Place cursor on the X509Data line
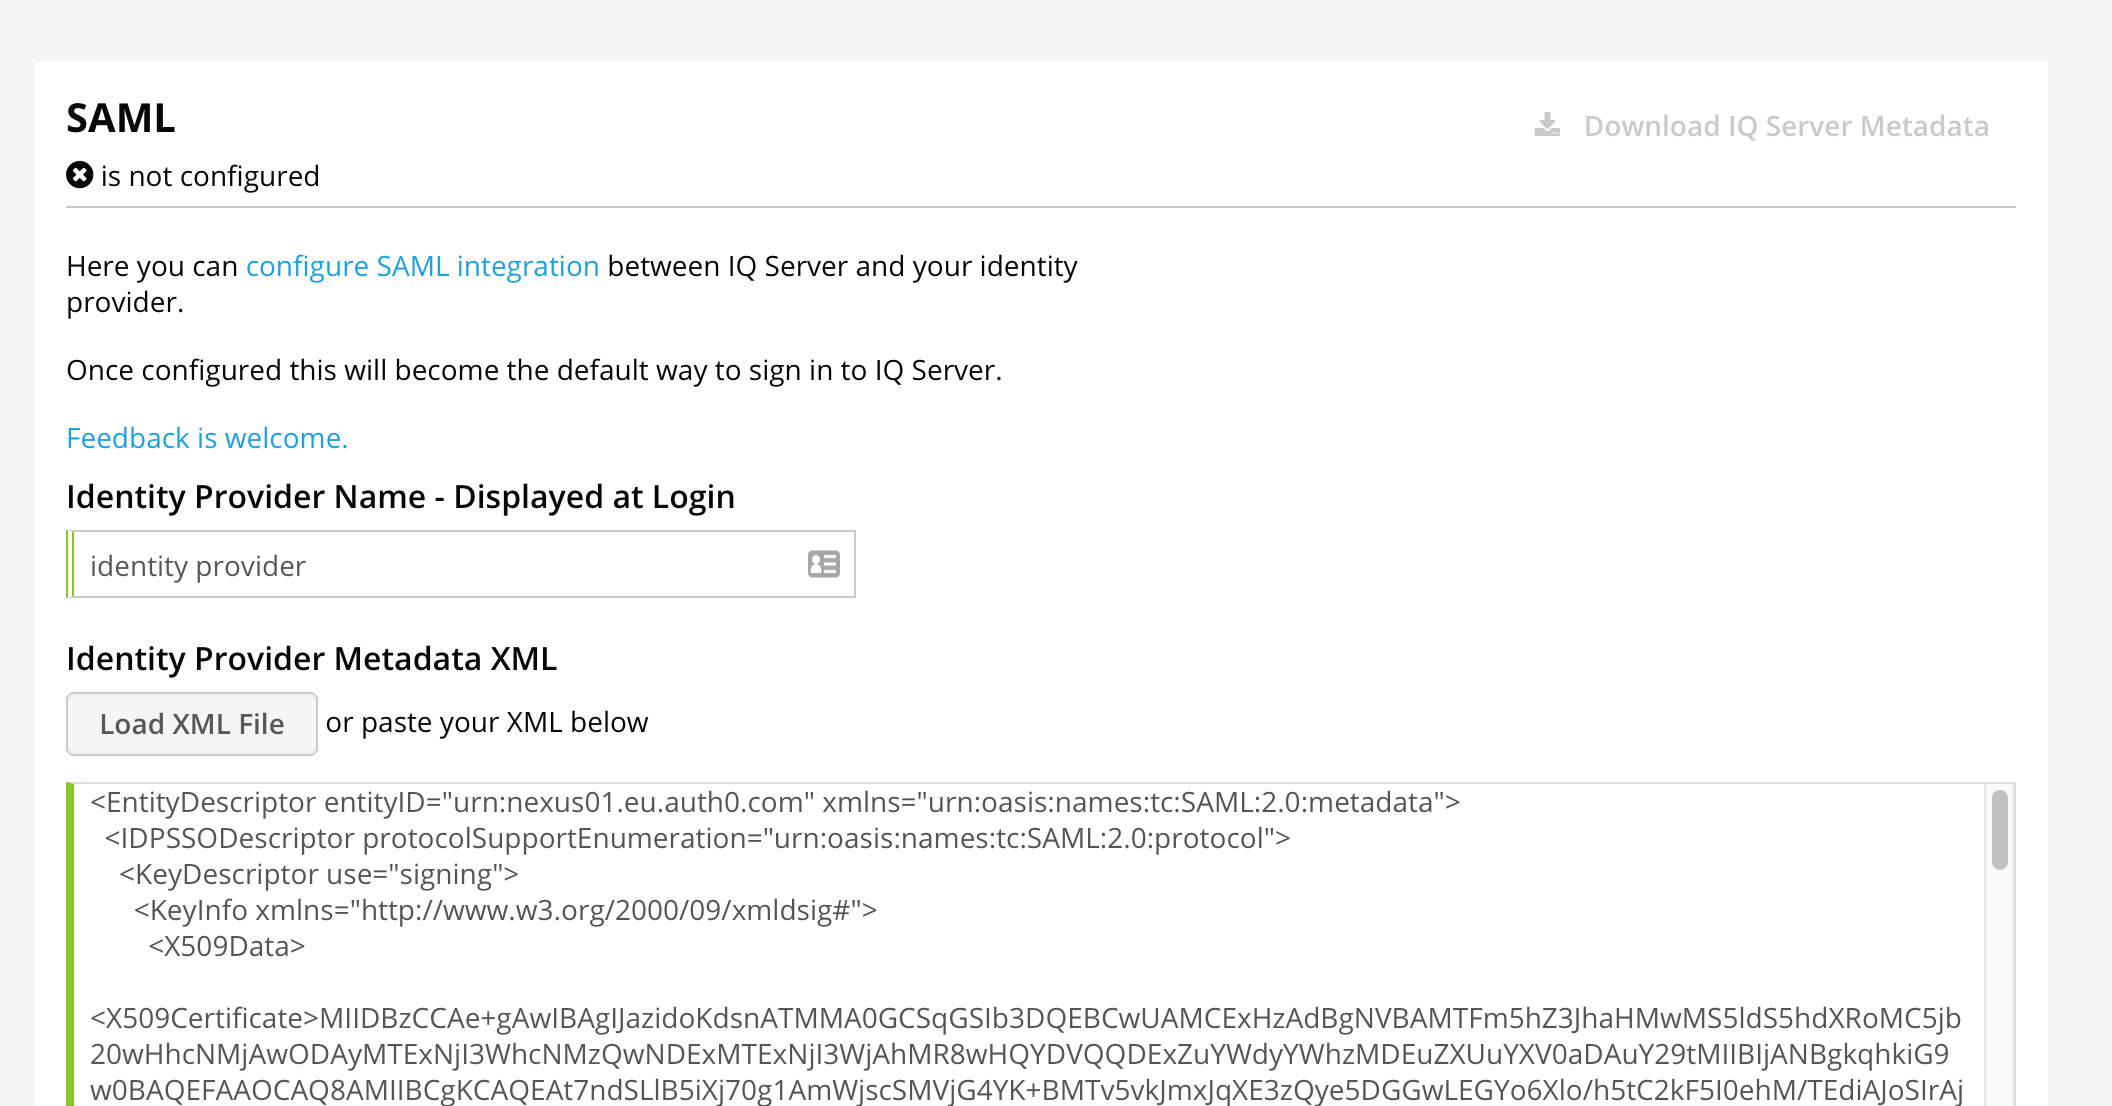 [226, 946]
